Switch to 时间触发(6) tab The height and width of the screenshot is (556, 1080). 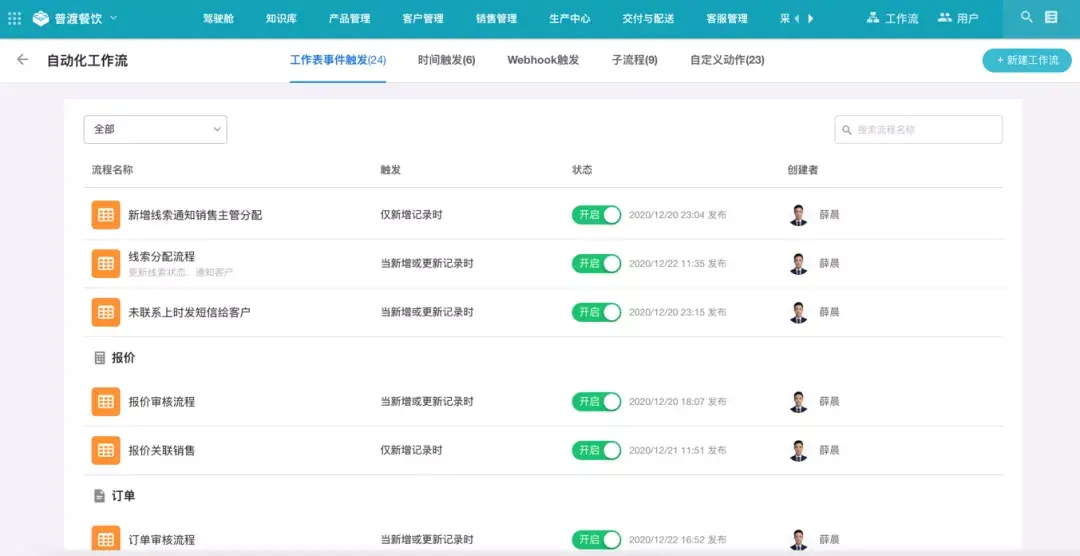click(446, 60)
